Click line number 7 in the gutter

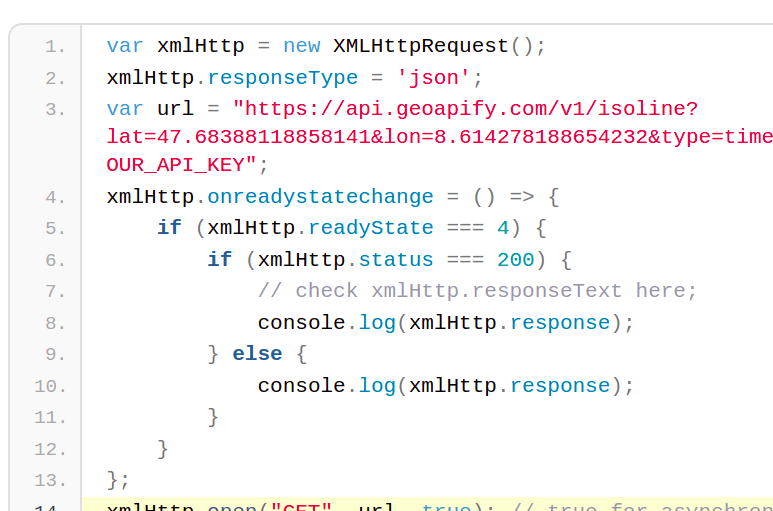tap(55, 292)
